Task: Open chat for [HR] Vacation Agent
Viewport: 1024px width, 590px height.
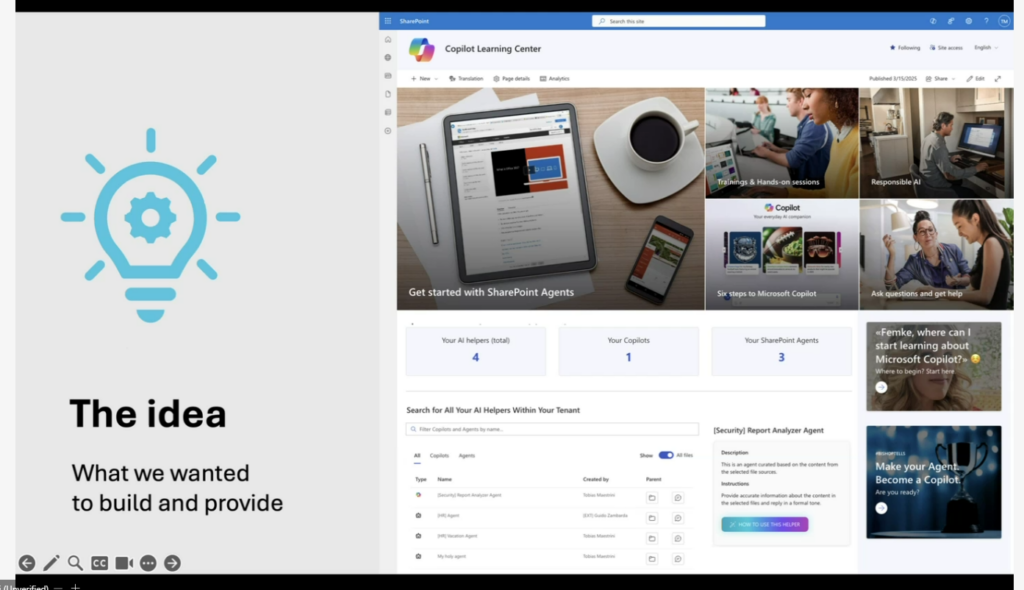Action: (x=678, y=538)
